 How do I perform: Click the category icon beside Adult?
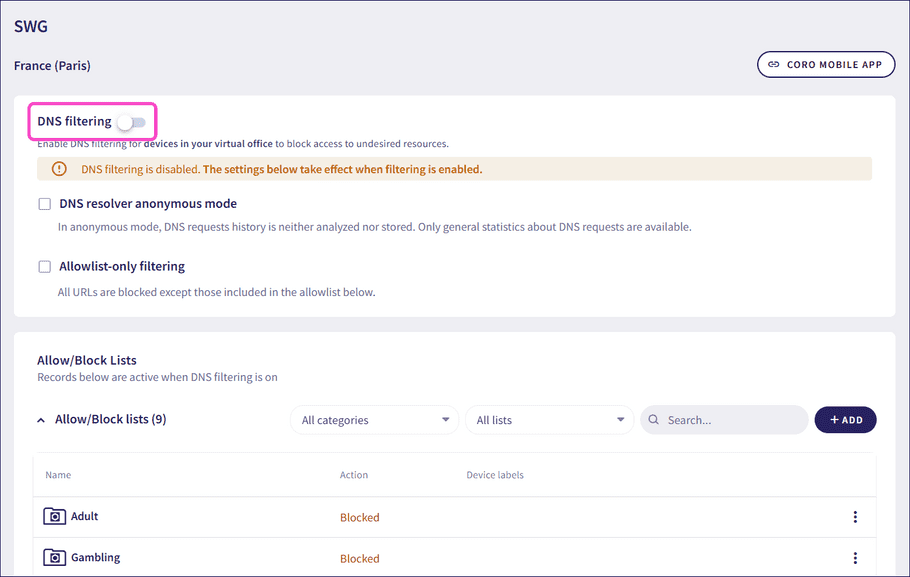point(54,516)
